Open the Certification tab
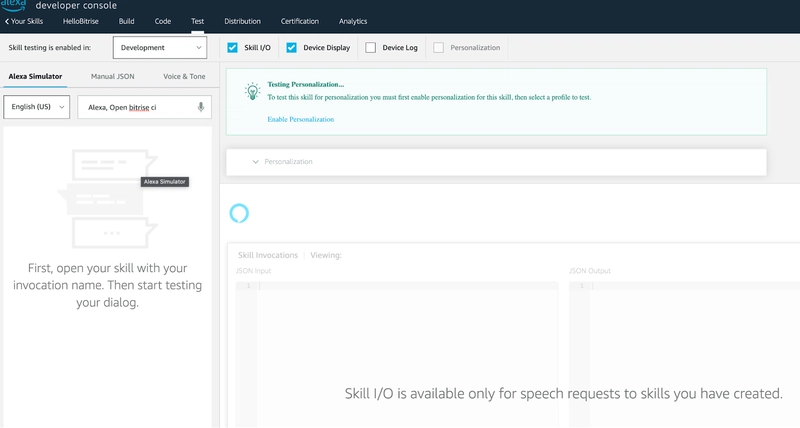Image resolution: width=800 pixels, height=428 pixels. pos(299,21)
